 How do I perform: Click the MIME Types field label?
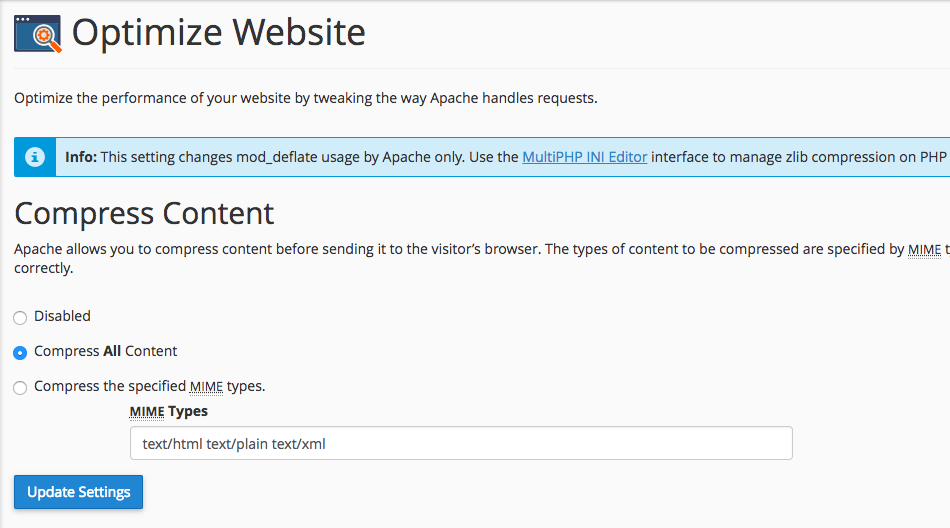click(x=168, y=411)
